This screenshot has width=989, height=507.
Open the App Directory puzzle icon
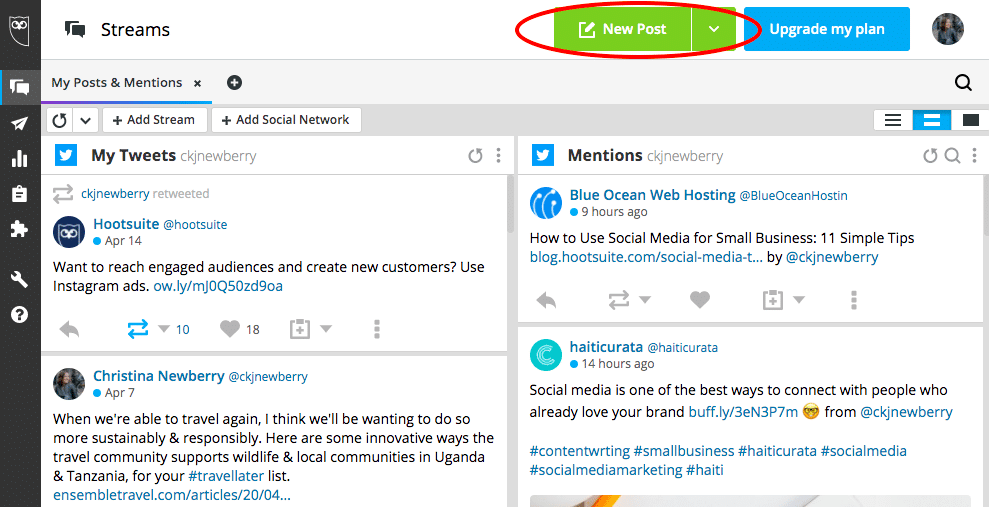click(x=19, y=228)
